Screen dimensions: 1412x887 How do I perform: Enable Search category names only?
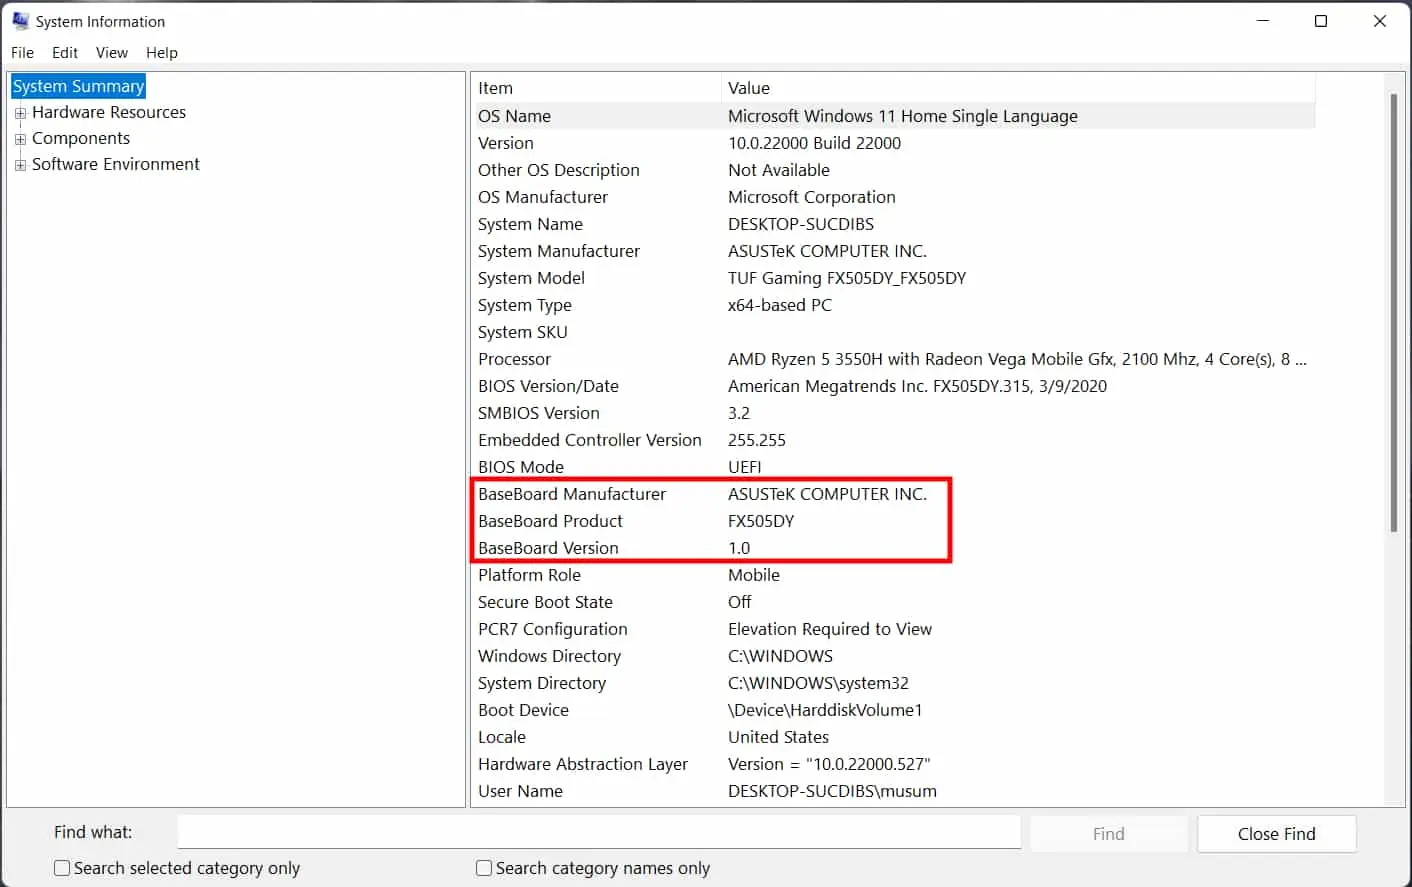483,868
